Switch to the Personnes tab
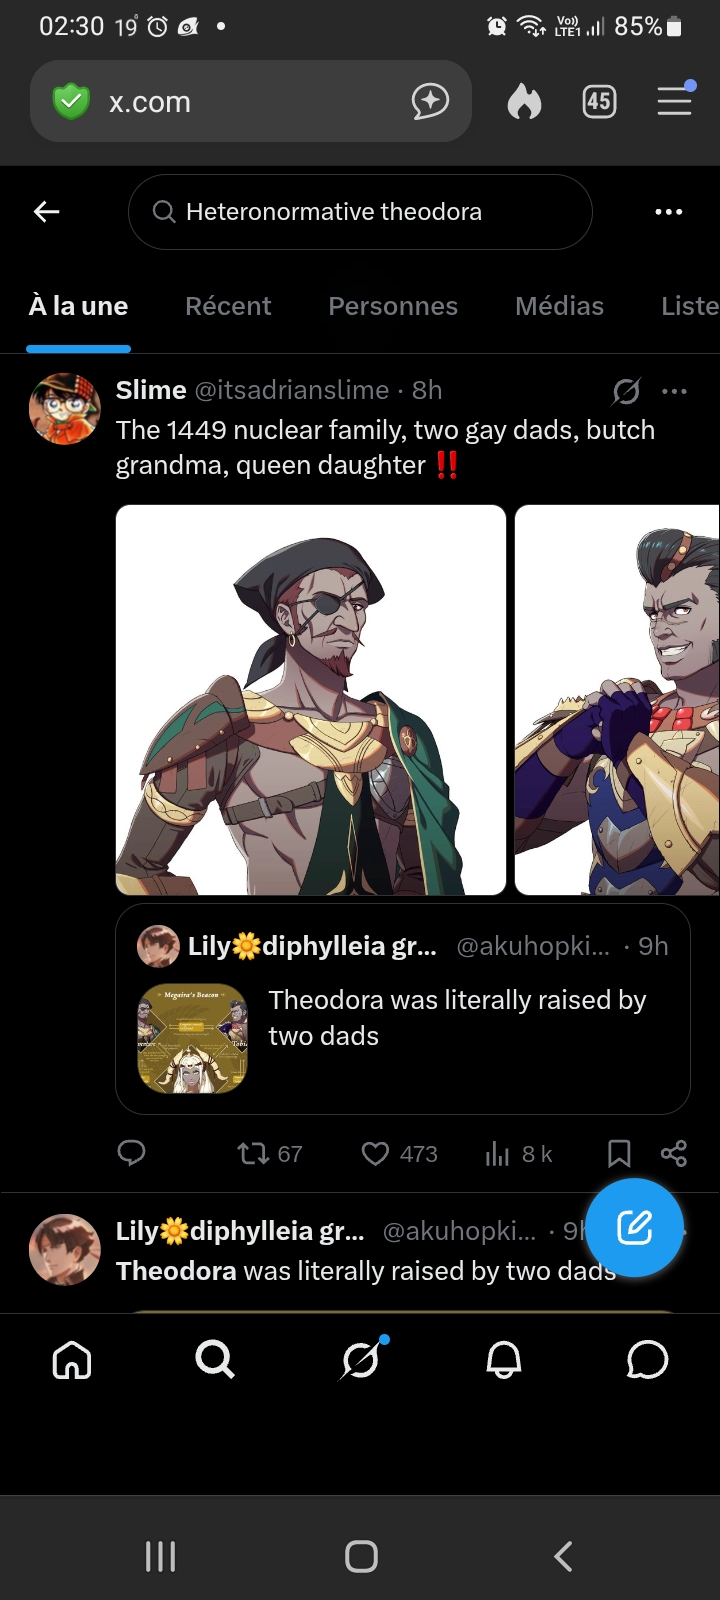 (393, 306)
